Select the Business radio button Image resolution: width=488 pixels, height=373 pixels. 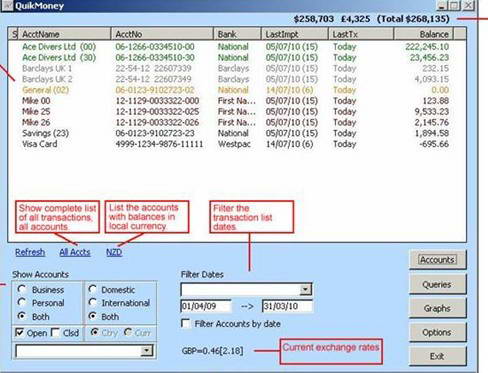tap(22, 289)
